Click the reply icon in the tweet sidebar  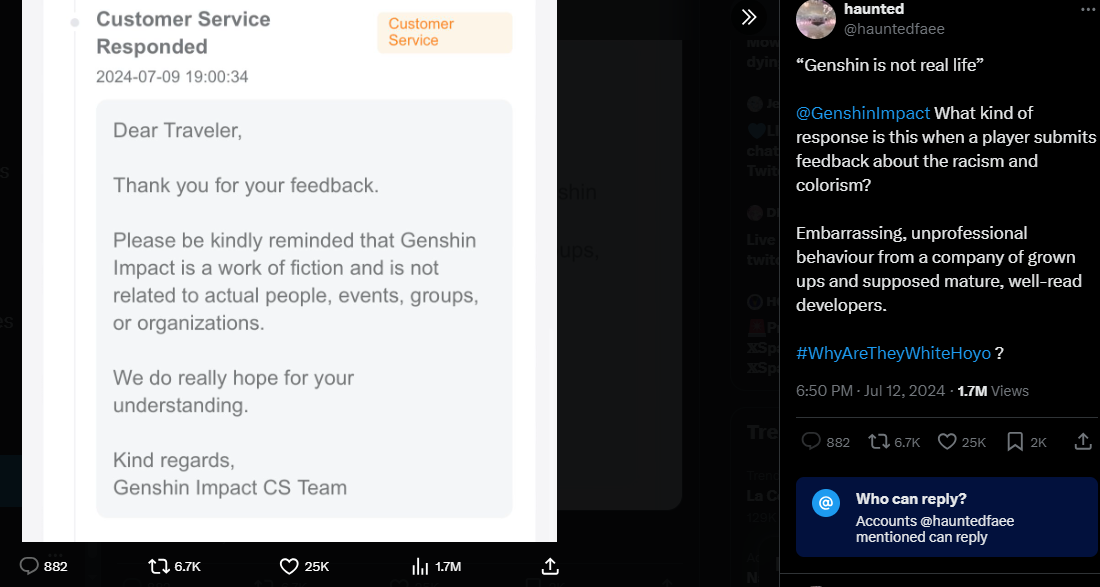pos(811,441)
